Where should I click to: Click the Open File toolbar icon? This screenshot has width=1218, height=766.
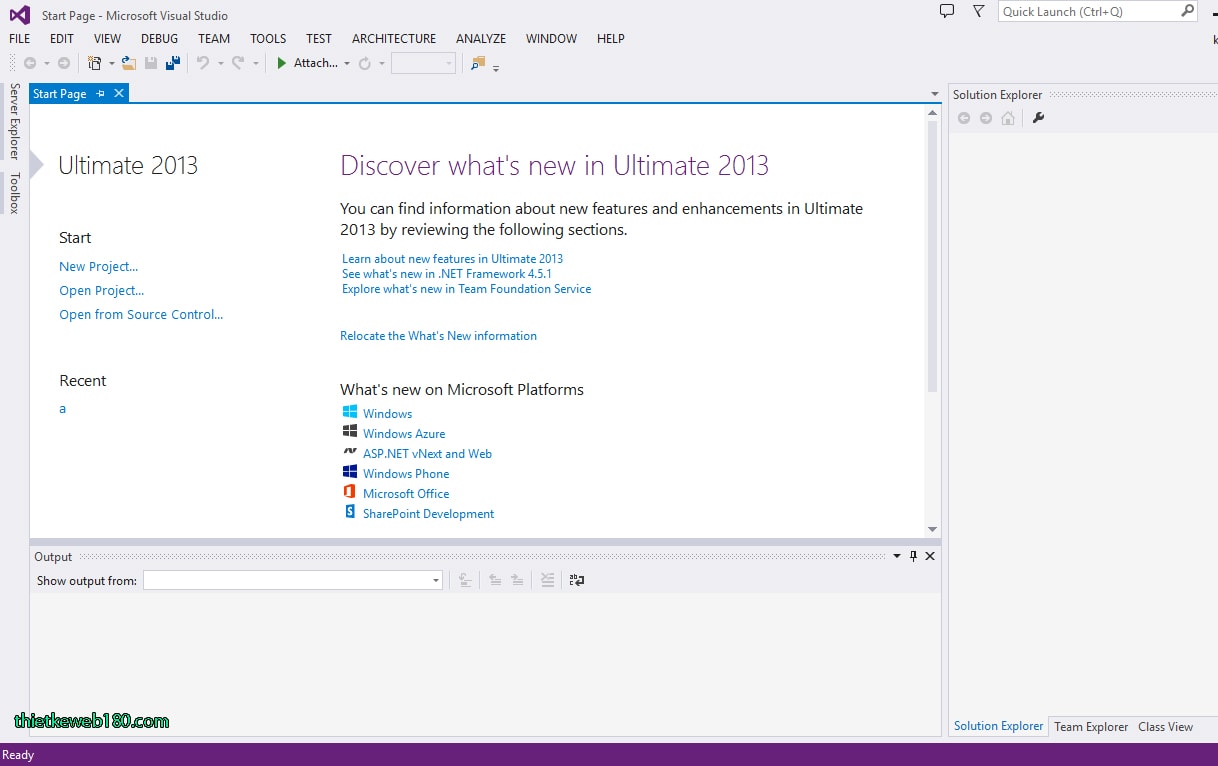pos(129,62)
